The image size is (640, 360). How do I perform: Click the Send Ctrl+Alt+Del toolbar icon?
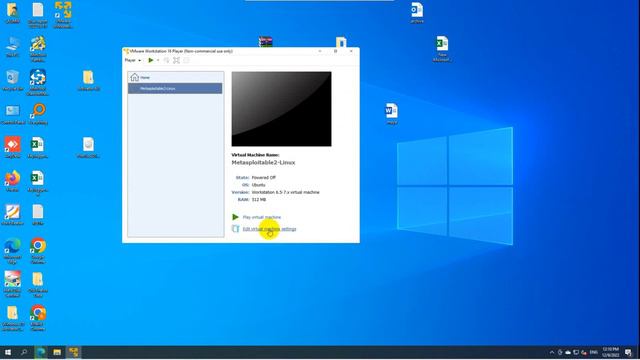167,60
